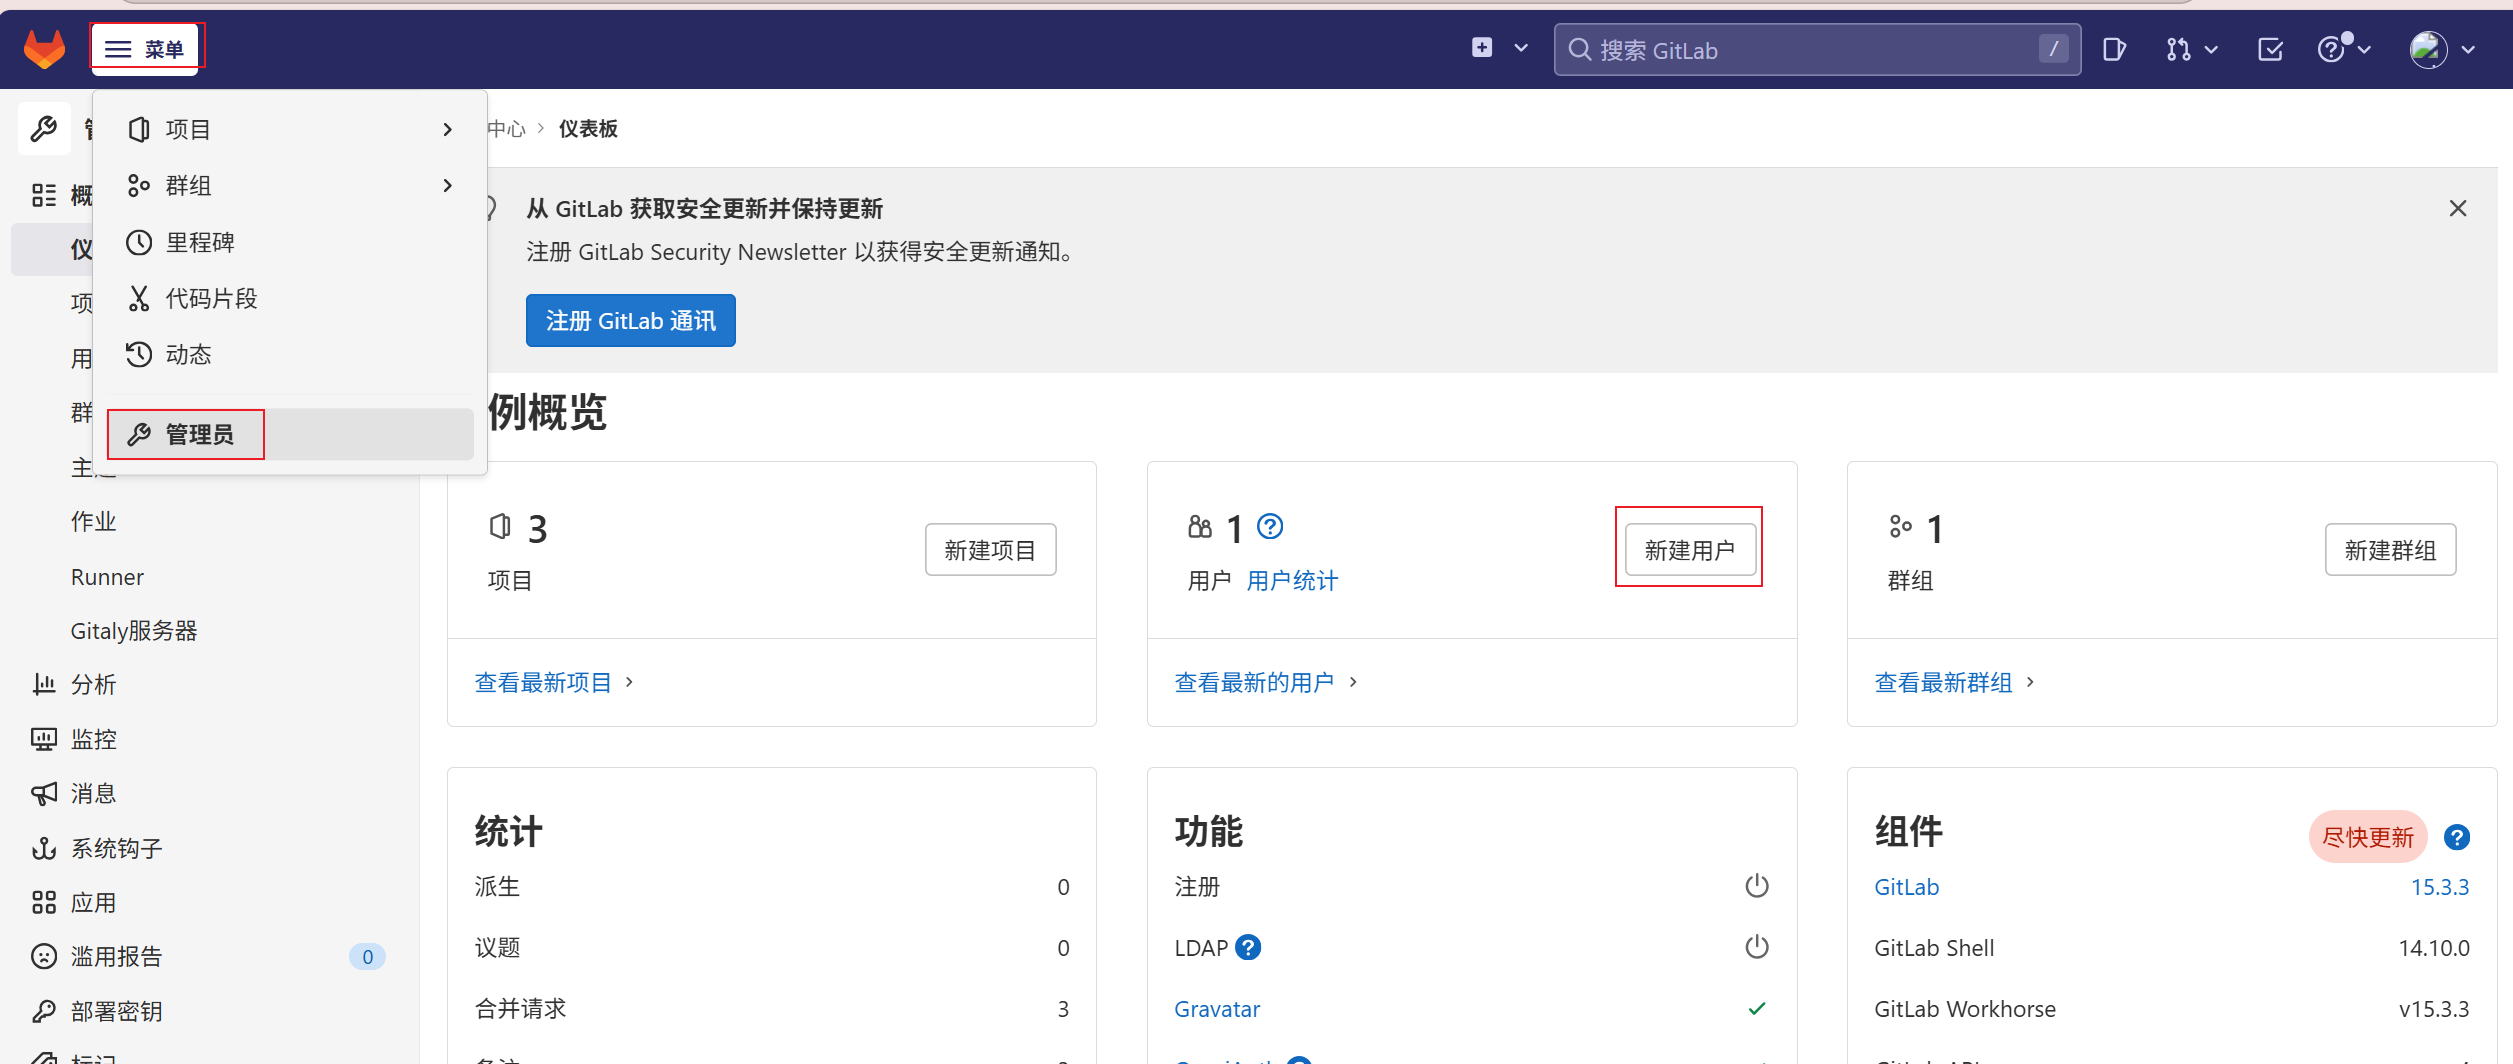This screenshot has height=1064, width=2513.
Task: Expand the merge requests dropdown chevron
Action: point(2211,50)
